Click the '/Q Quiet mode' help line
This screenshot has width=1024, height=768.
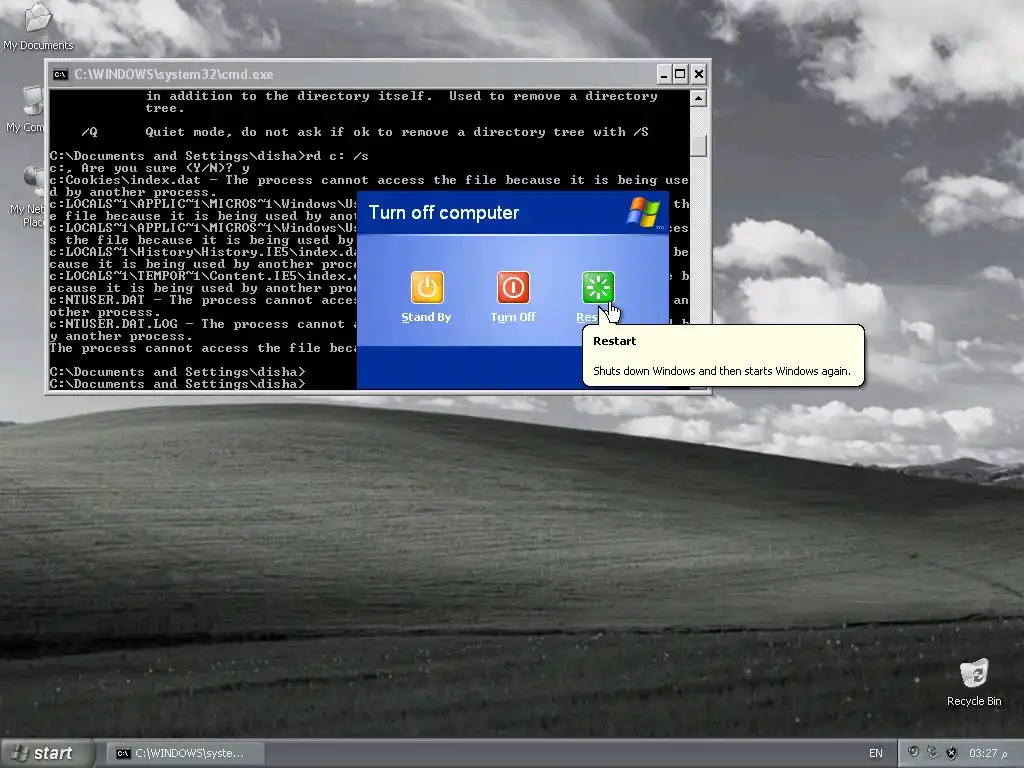tap(365, 132)
